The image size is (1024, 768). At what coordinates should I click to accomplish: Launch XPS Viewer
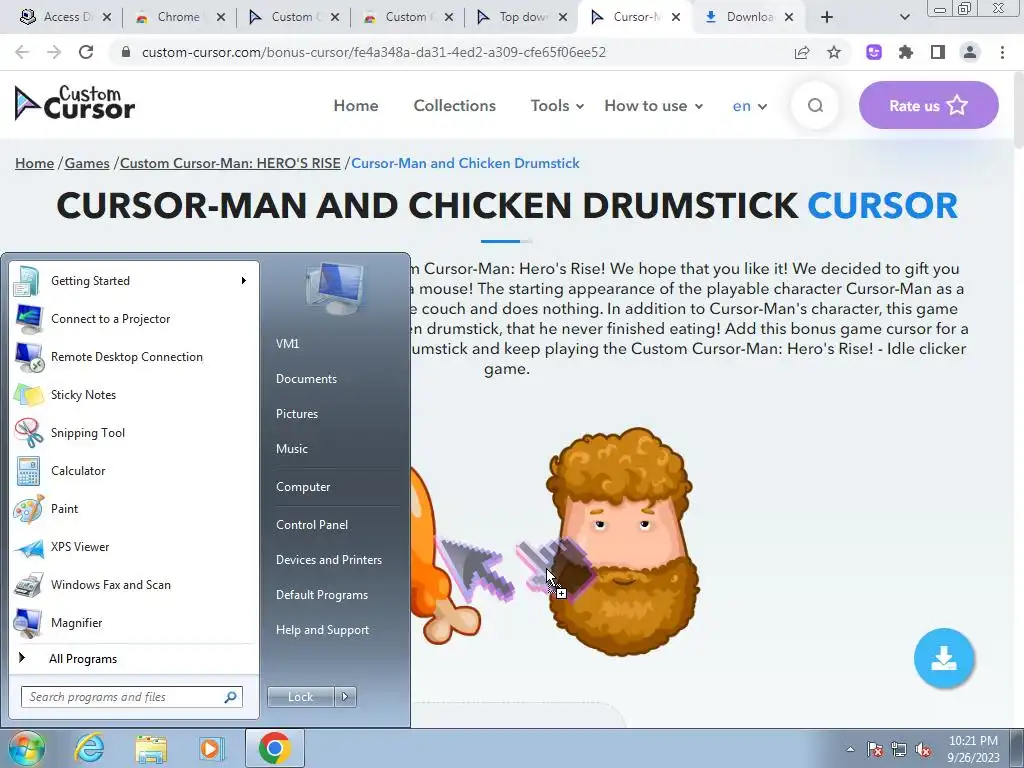pyautogui.click(x=134, y=547)
